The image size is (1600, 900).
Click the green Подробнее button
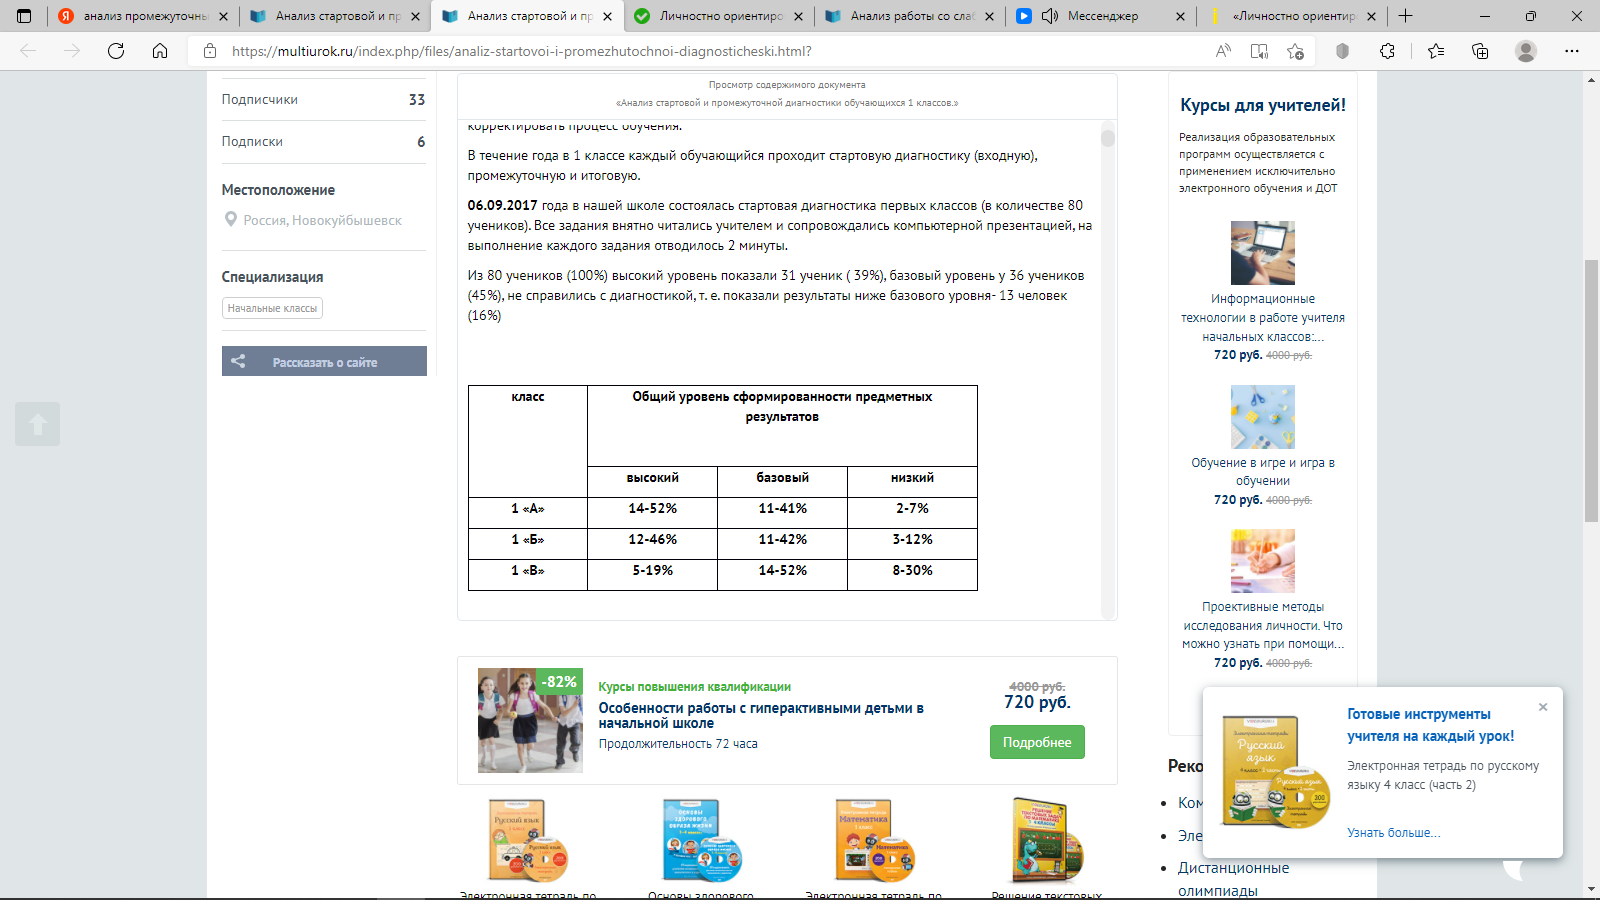(x=1037, y=742)
